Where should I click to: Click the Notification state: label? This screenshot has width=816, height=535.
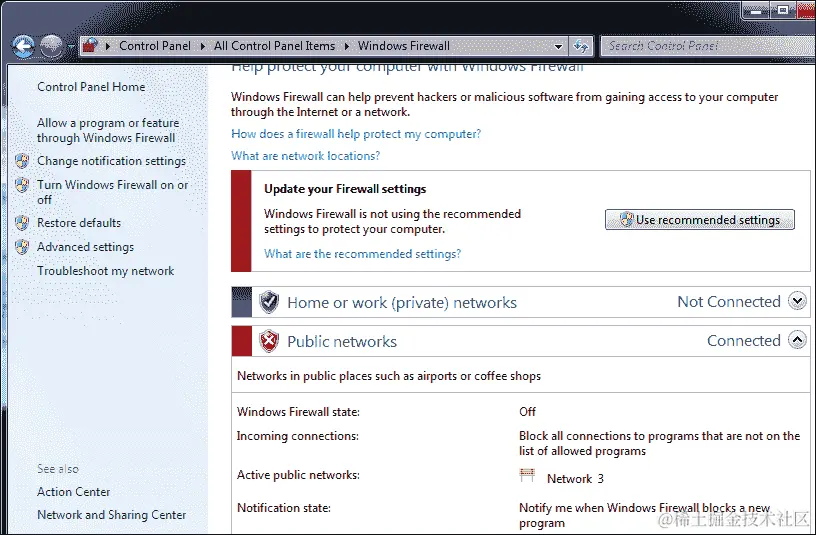[284, 508]
